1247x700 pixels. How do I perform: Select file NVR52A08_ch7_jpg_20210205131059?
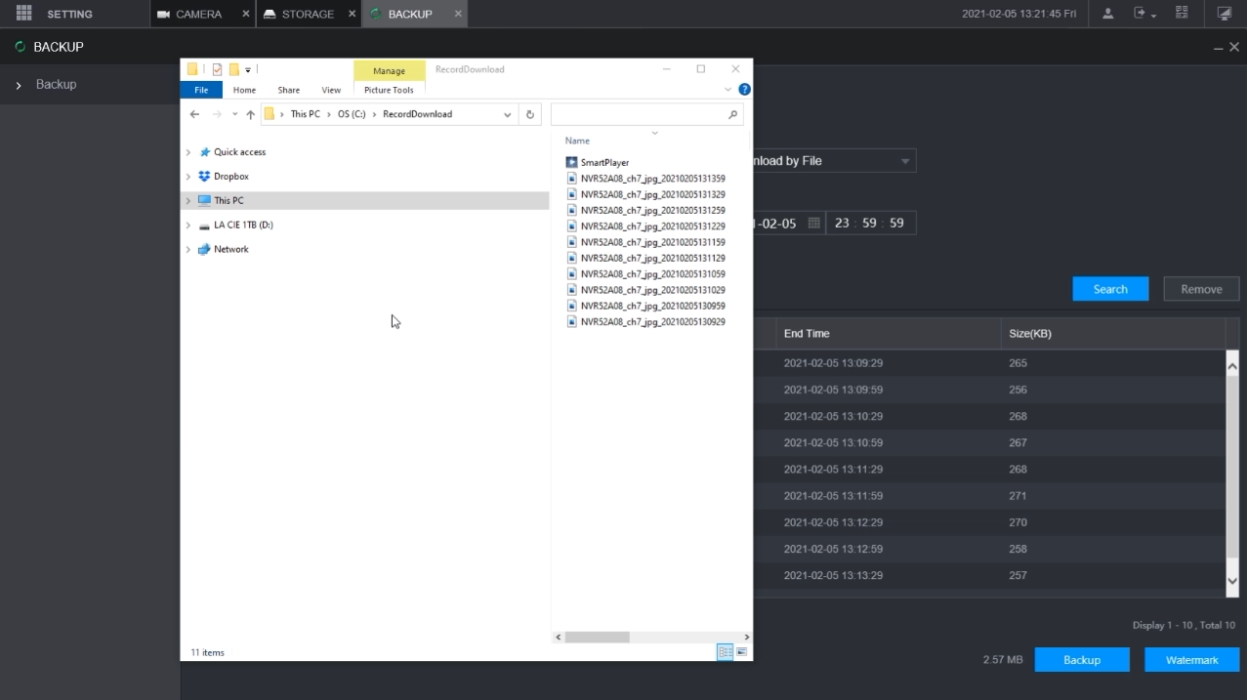coord(653,274)
